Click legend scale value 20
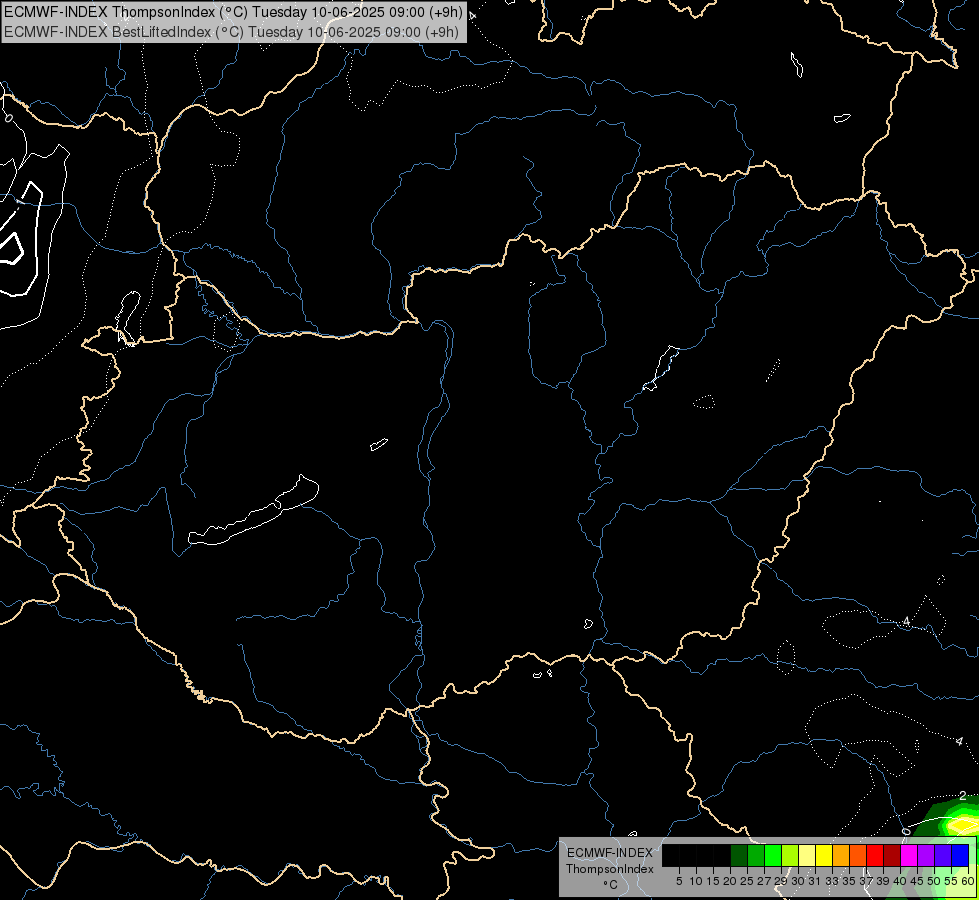Image resolution: width=979 pixels, height=900 pixels. tap(730, 881)
